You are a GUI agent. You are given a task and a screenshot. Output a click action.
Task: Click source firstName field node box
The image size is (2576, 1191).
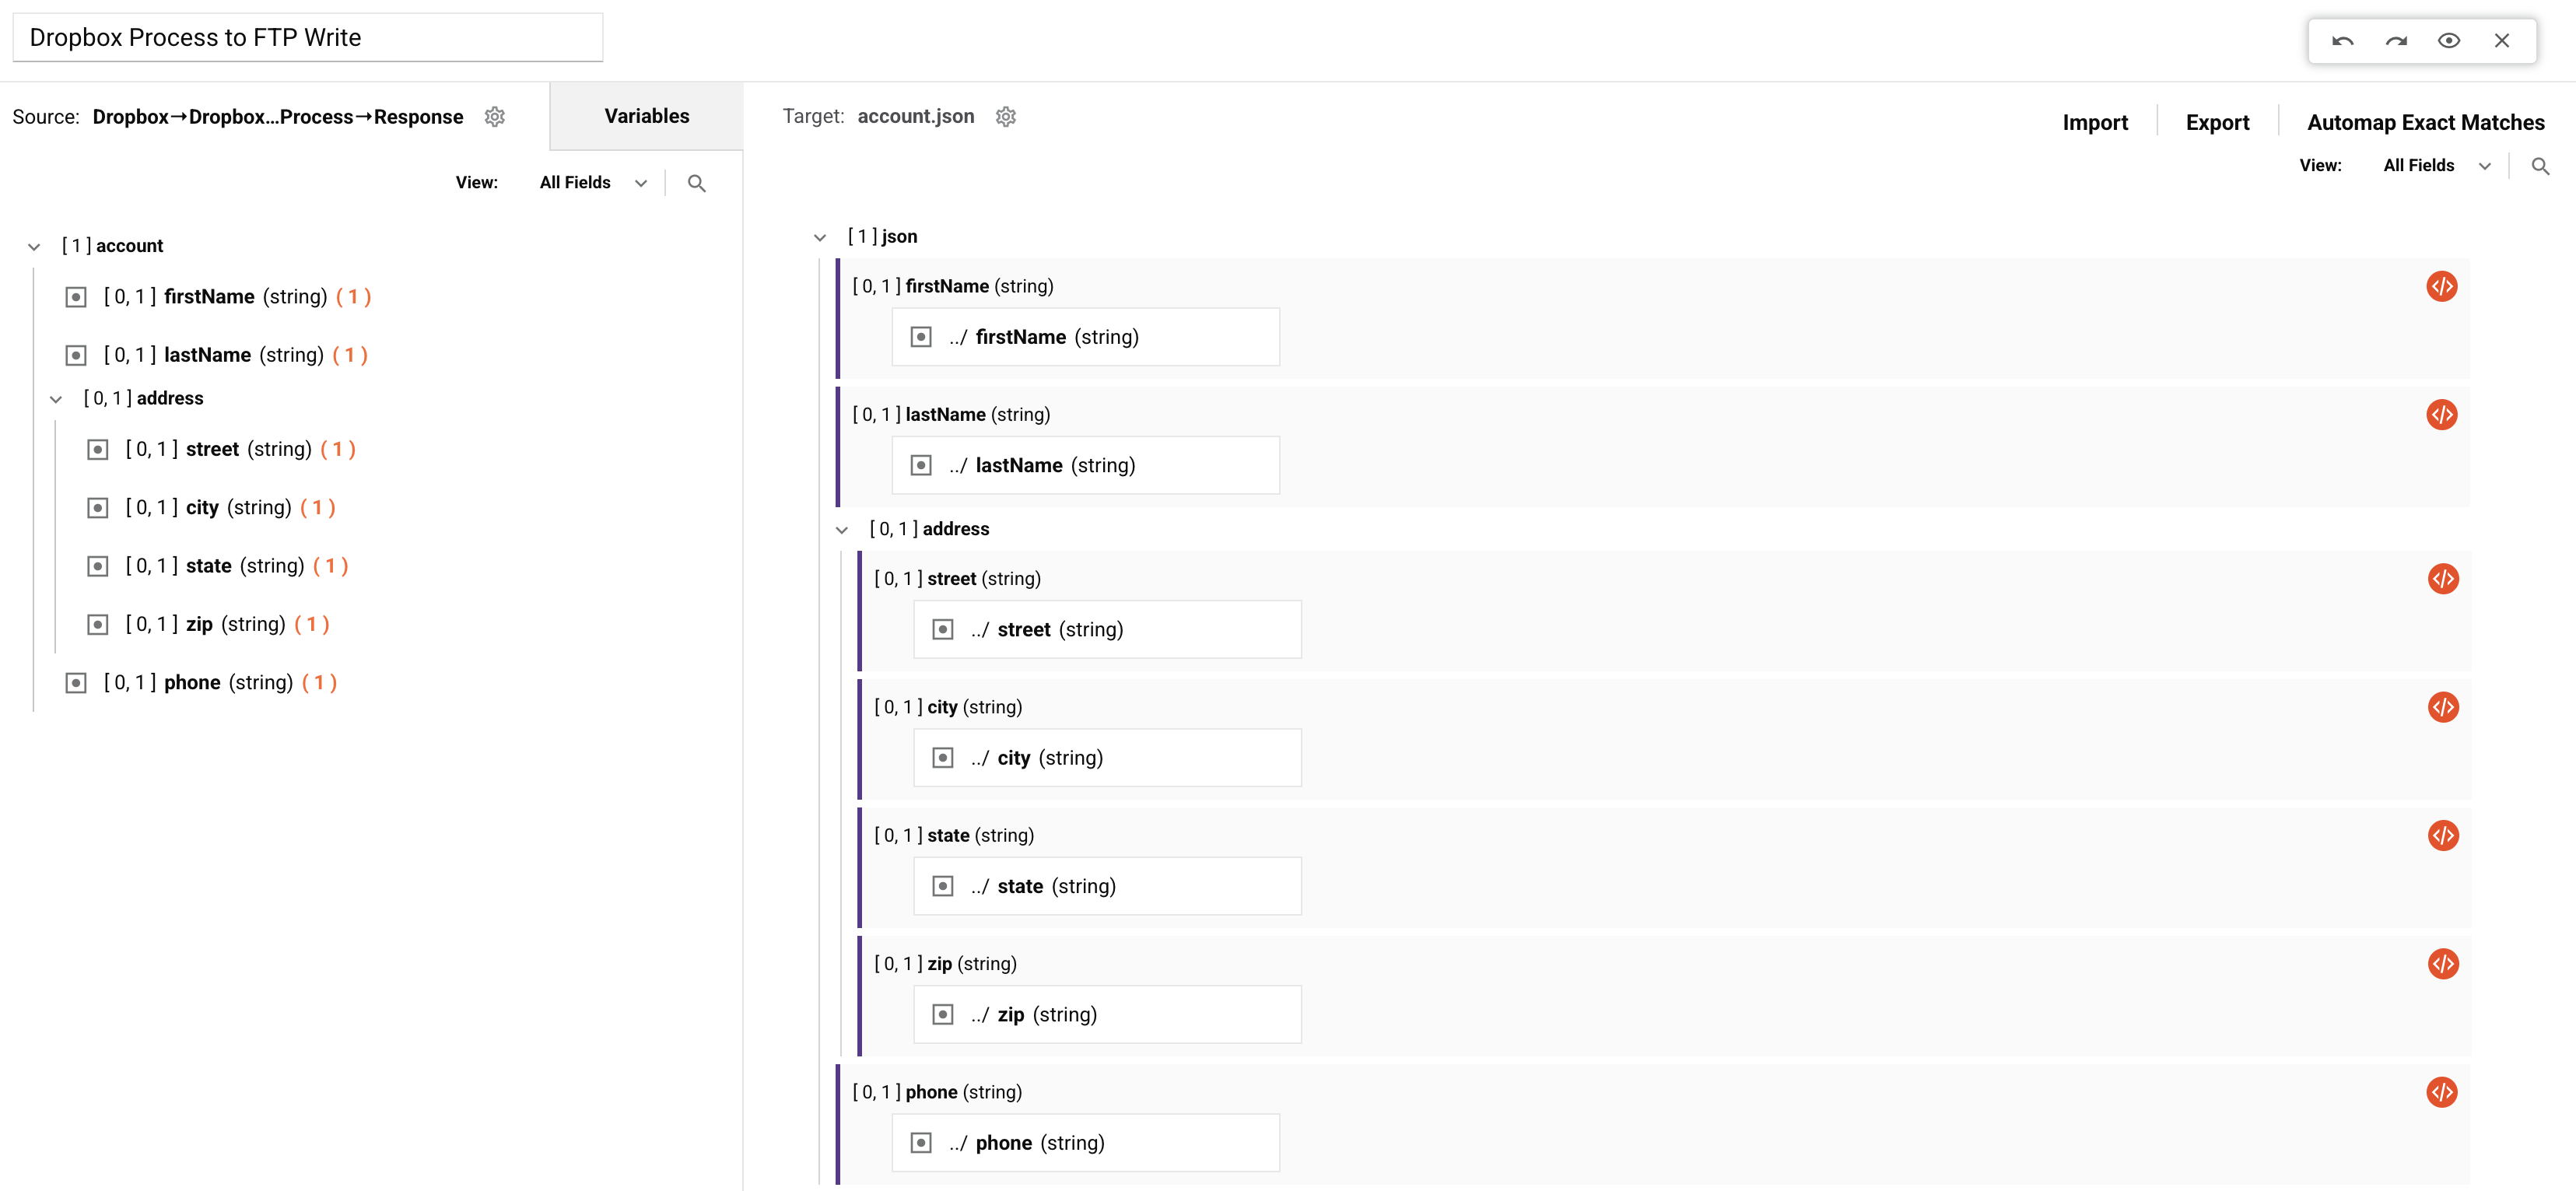point(76,297)
